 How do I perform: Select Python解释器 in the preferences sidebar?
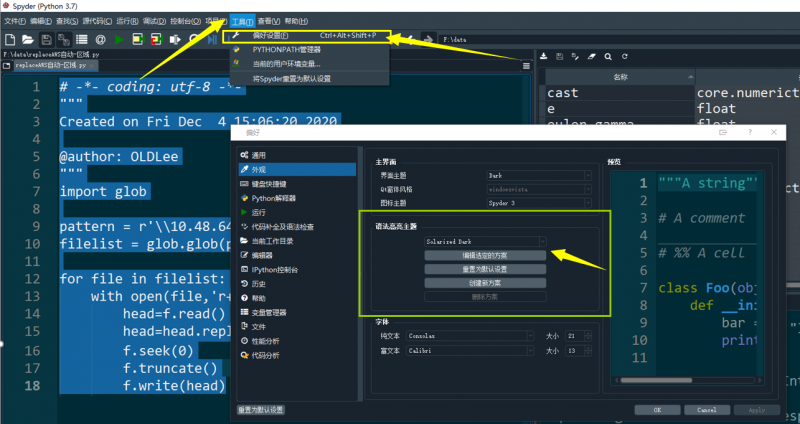tap(272, 198)
